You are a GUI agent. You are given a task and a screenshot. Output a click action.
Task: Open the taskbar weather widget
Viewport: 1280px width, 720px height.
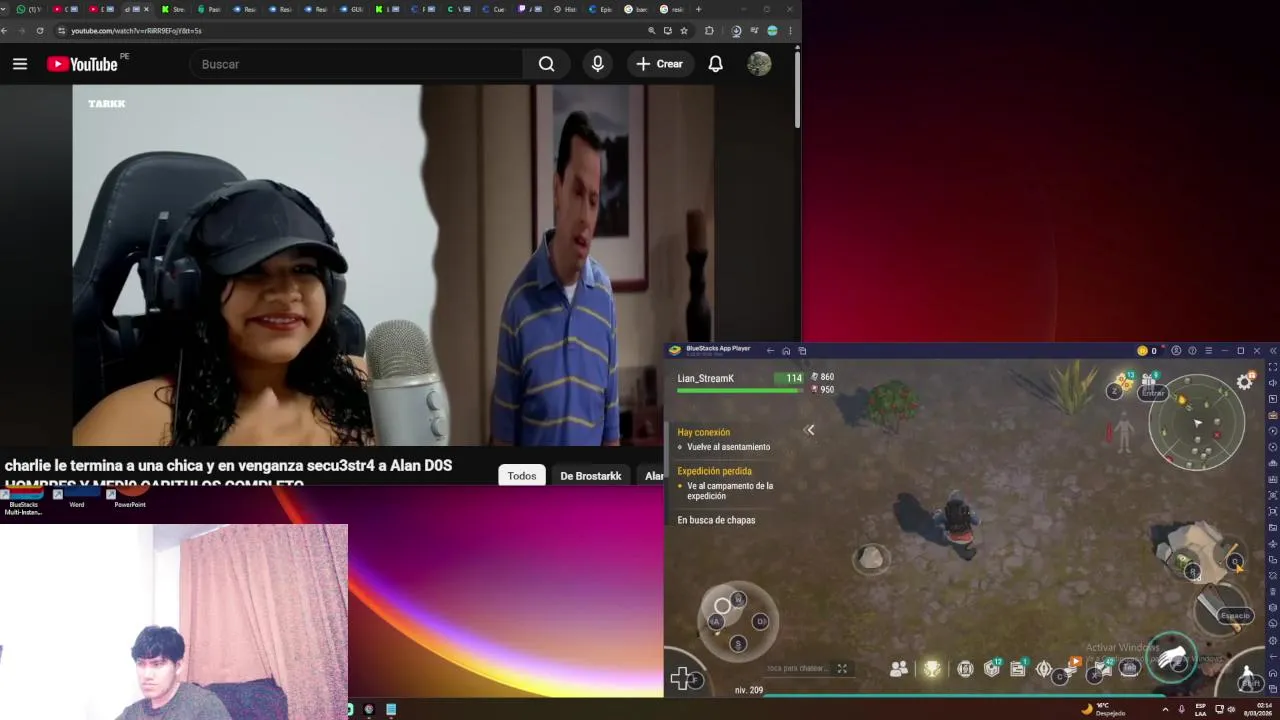[x=1102, y=709]
